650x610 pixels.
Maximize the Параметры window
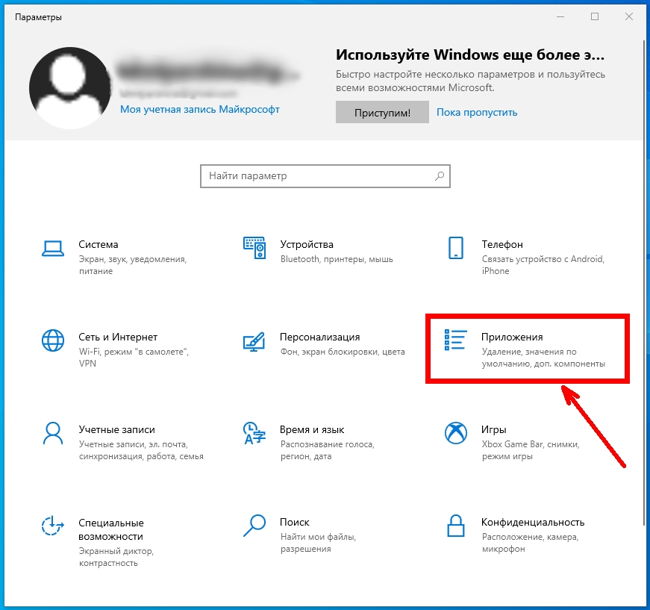click(595, 17)
